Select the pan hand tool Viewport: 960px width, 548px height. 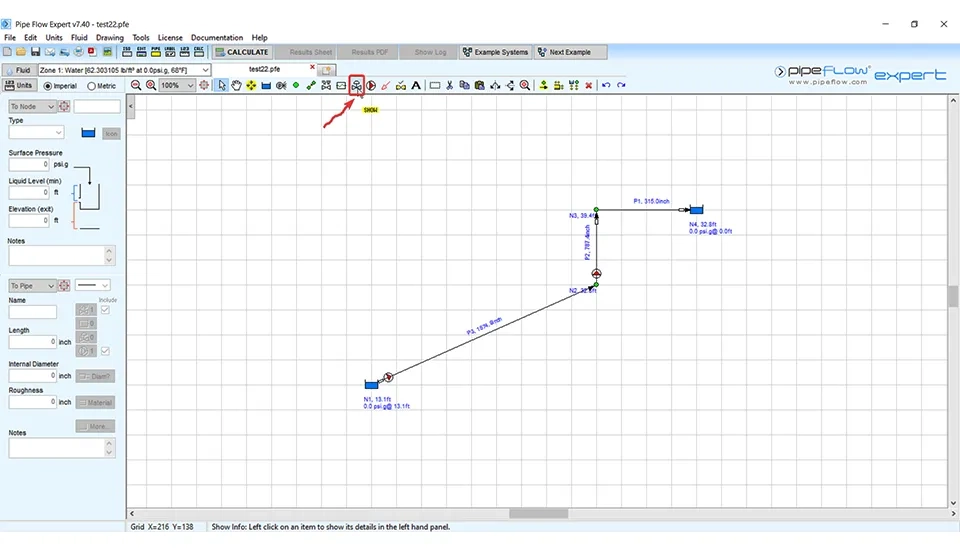[237, 86]
